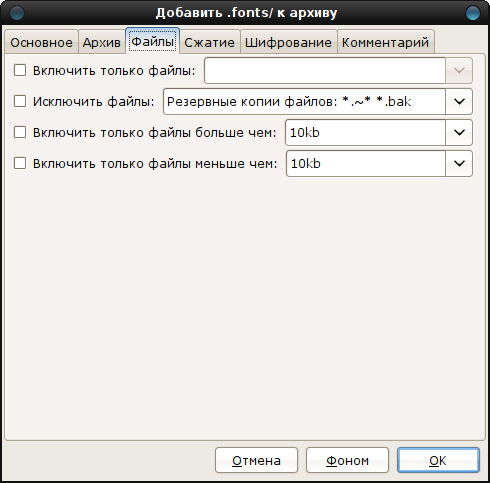Open the Шифрование tab
This screenshot has width=490, height=483.
tap(288, 42)
